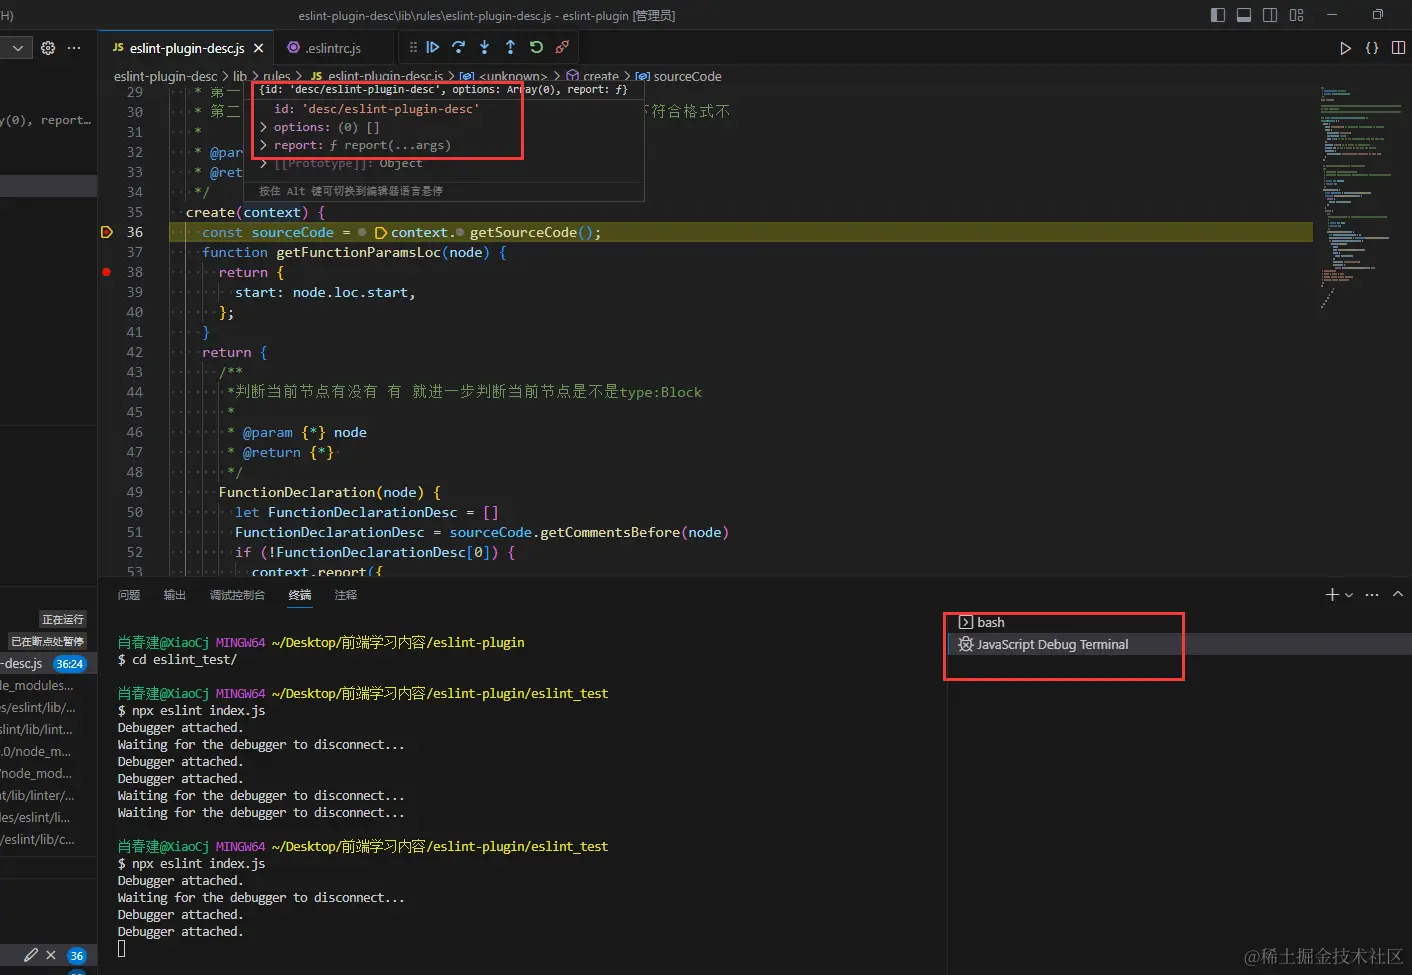1412x975 pixels.
Task: Click the 36 line badge in breakpoints
Action: coord(76,956)
